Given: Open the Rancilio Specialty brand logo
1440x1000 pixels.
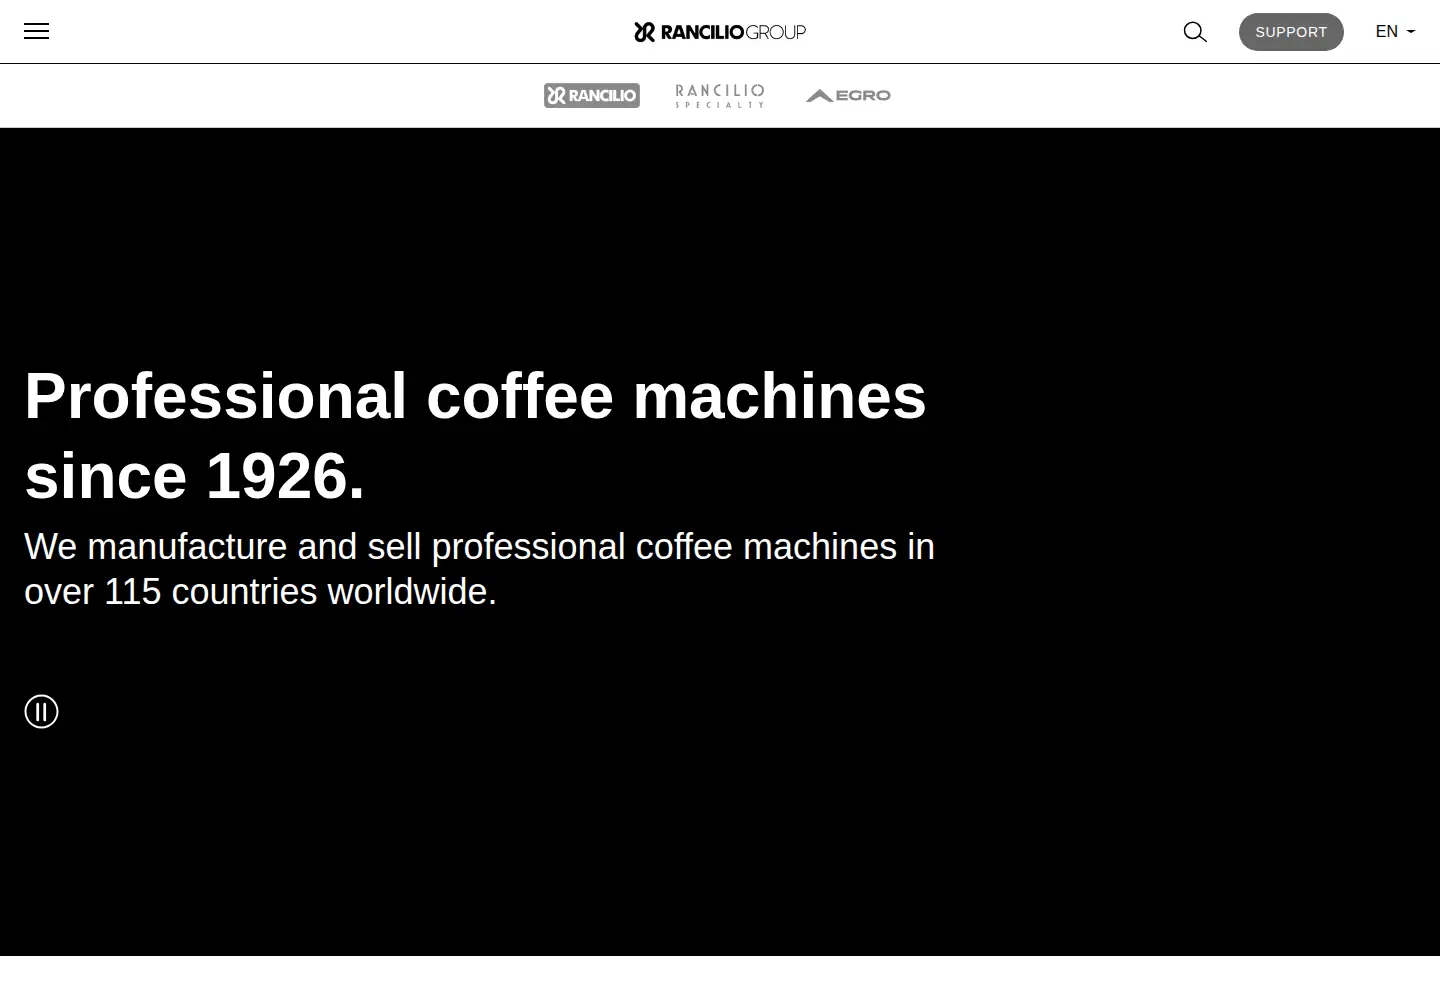Looking at the screenshot, I should coord(720,95).
